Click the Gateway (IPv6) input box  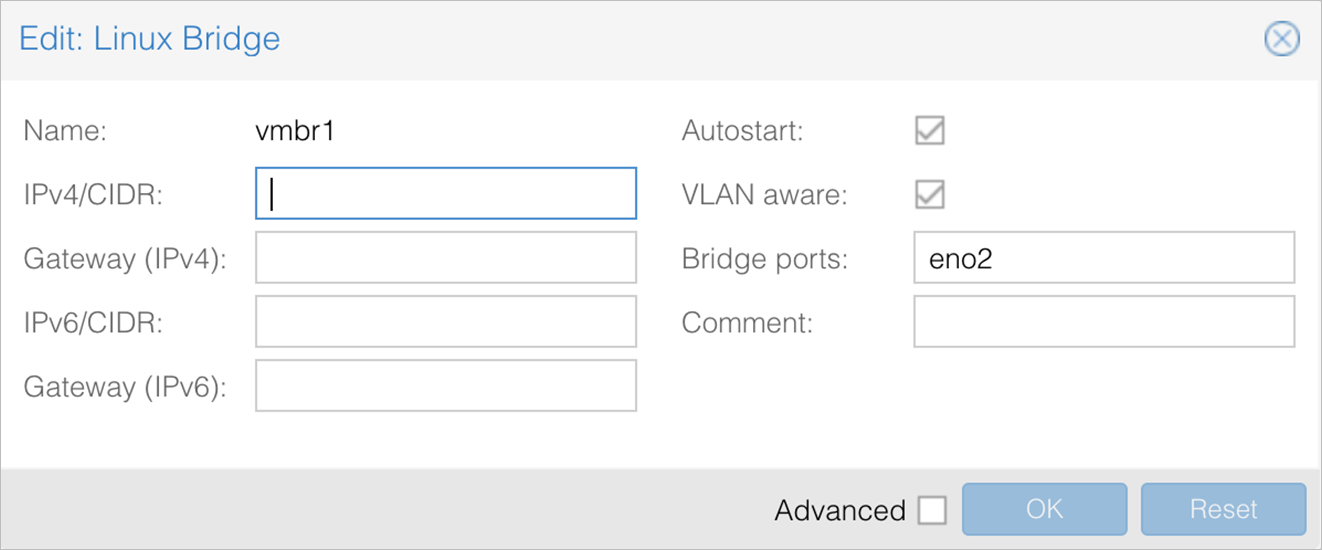pos(446,386)
